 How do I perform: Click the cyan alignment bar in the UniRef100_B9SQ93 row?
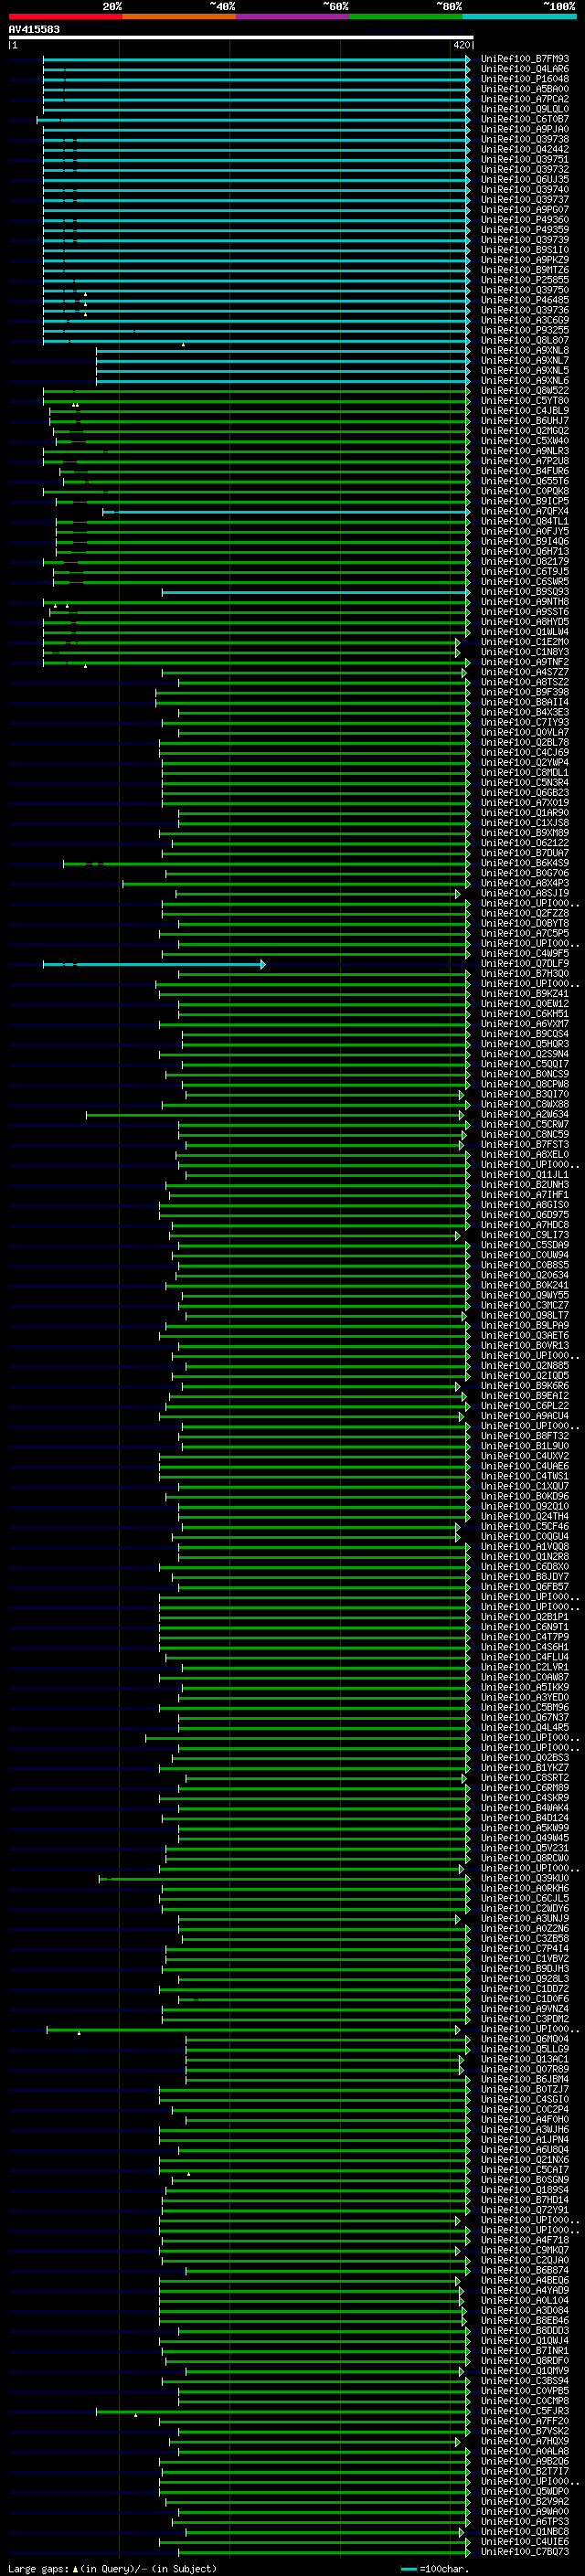point(316,592)
